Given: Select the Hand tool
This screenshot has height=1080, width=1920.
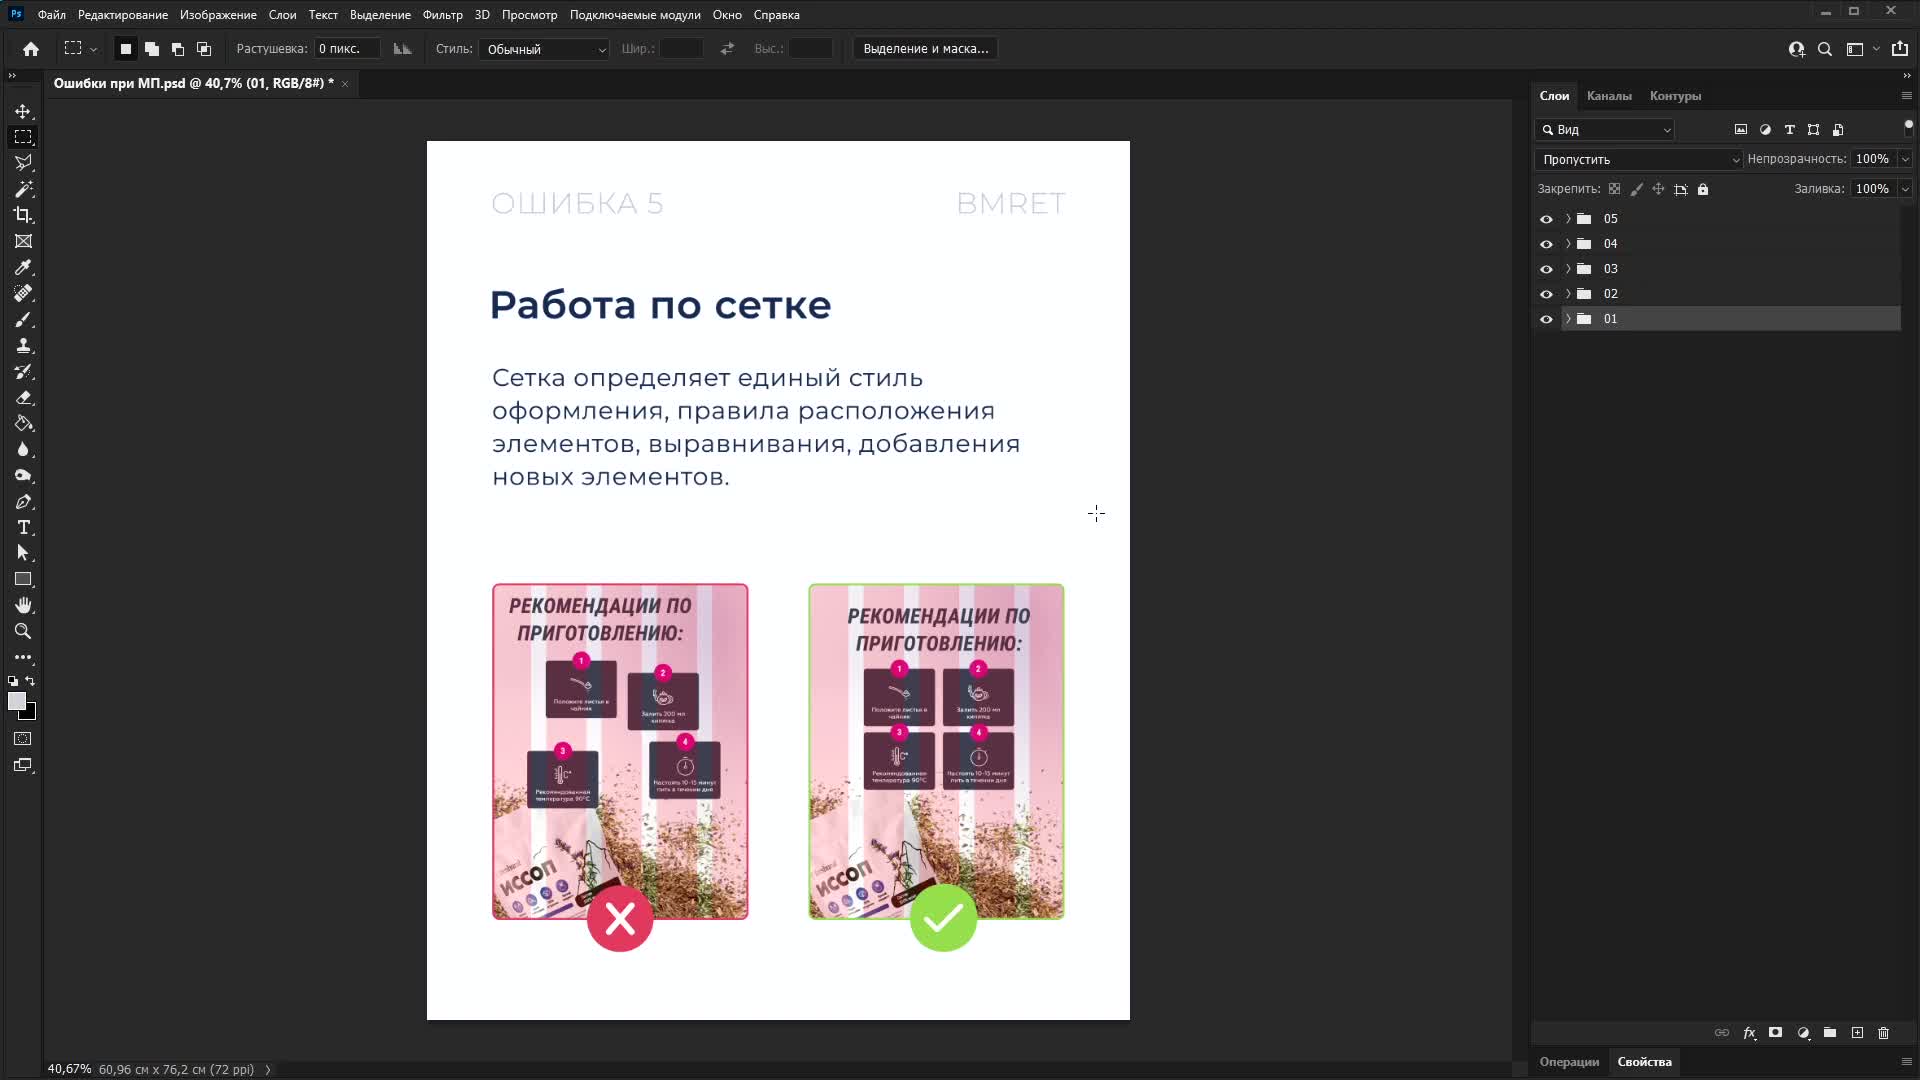Looking at the screenshot, I should point(23,605).
